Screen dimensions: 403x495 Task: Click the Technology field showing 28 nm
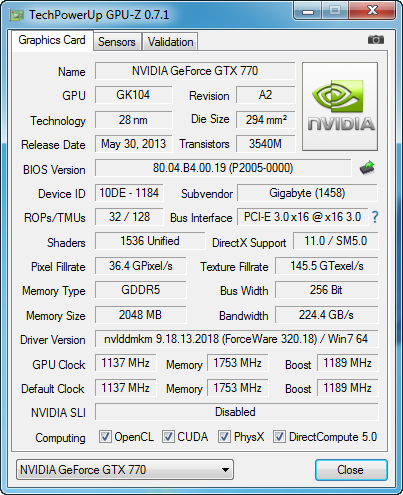(133, 120)
